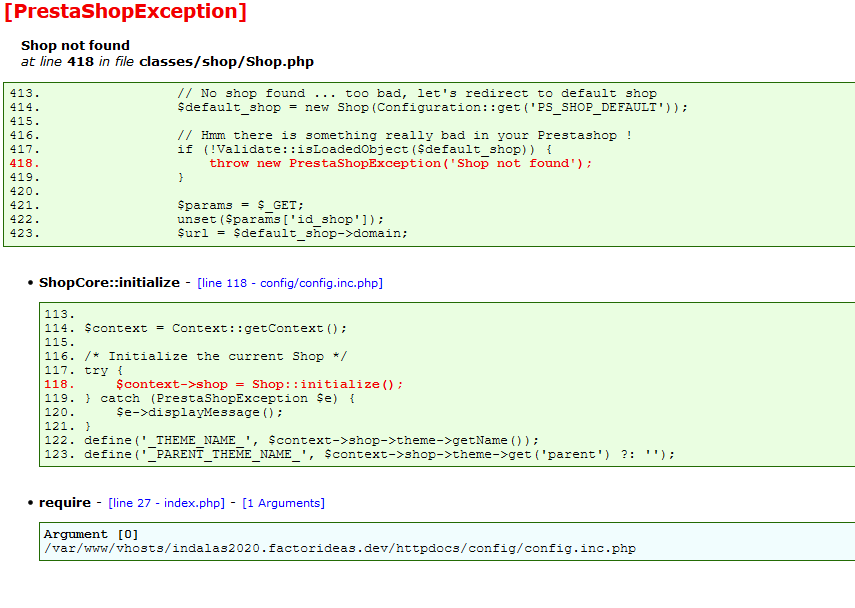Click the classes/shop/Shop.php file name
855x608 pixels.
tap(226, 62)
